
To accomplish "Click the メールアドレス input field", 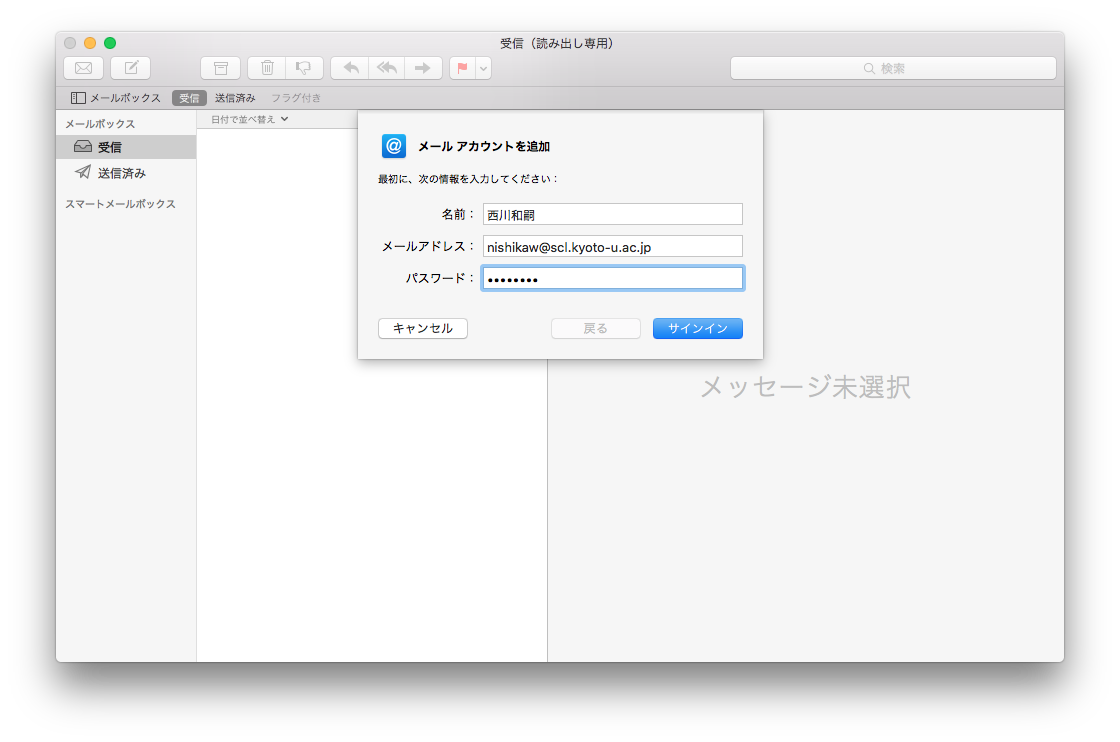I will pos(613,246).
